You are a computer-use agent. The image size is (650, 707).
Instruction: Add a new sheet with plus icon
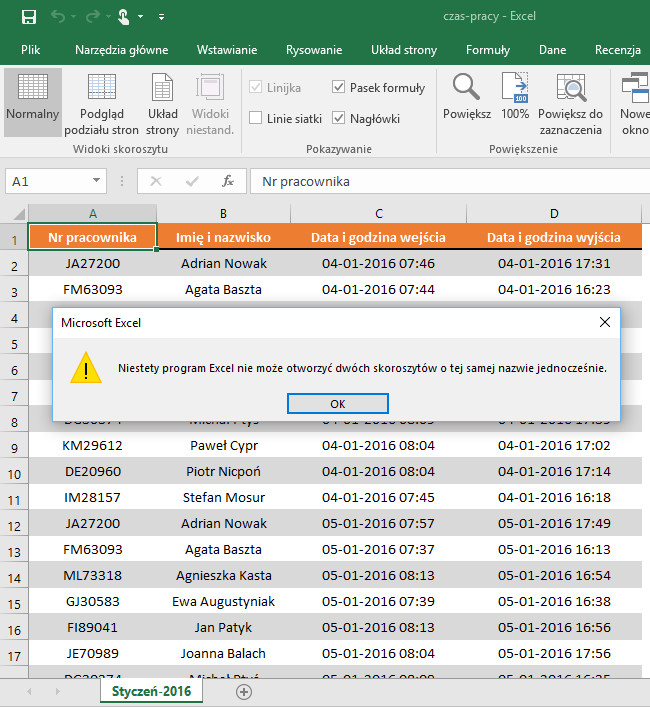pos(243,691)
